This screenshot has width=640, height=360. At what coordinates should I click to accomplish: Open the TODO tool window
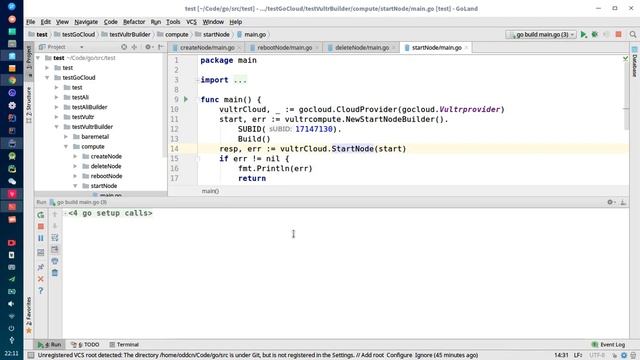pyautogui.click(x=85, y=344)
